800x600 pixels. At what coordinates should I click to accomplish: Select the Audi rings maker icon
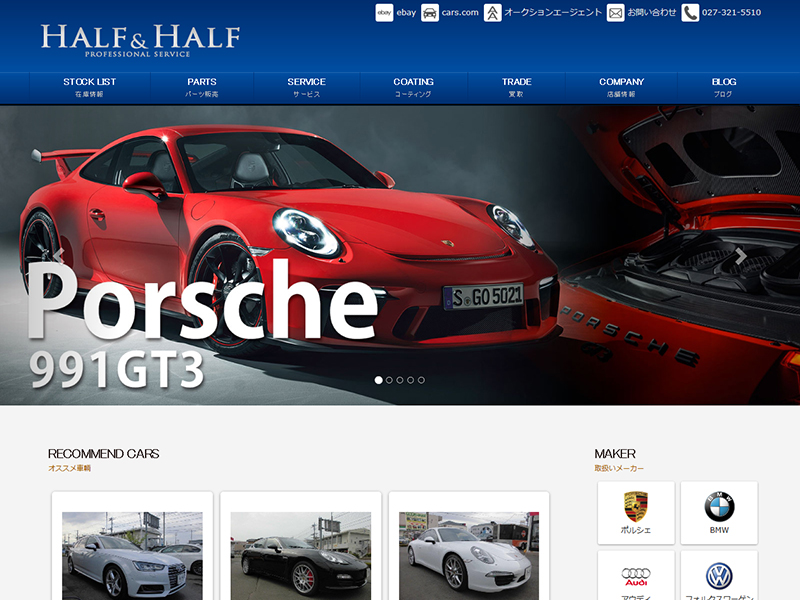[636, 577]
